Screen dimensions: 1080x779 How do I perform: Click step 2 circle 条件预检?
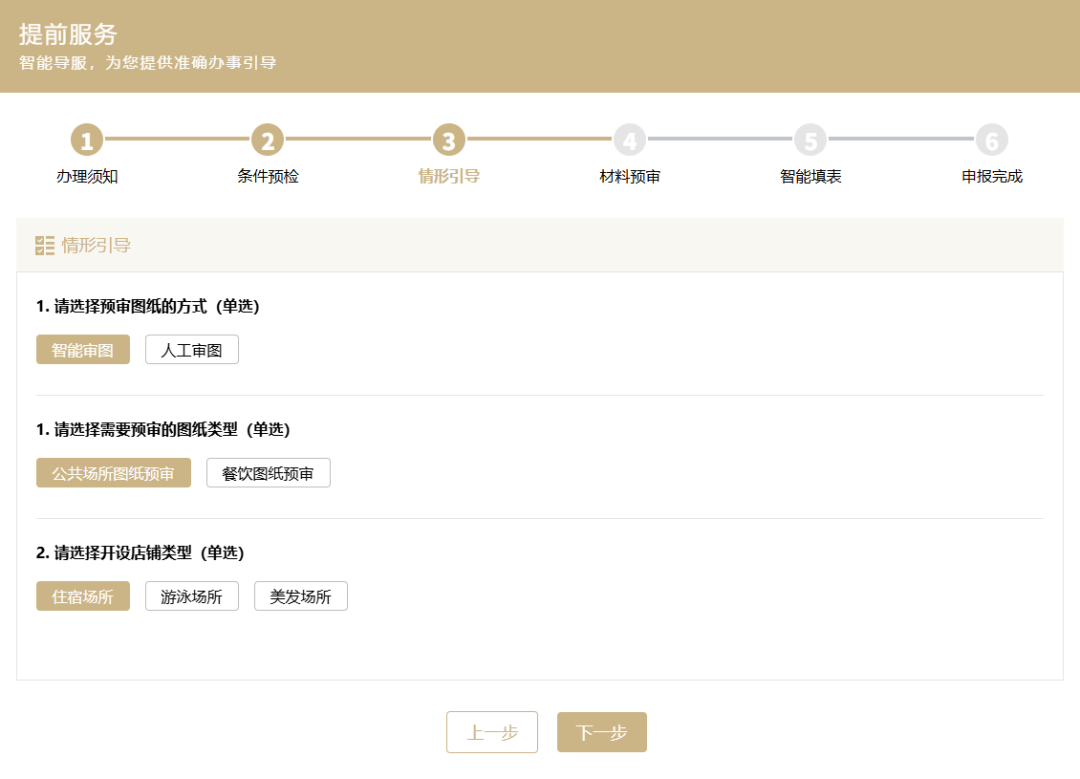pyautogui.click(x=267, y=141)
